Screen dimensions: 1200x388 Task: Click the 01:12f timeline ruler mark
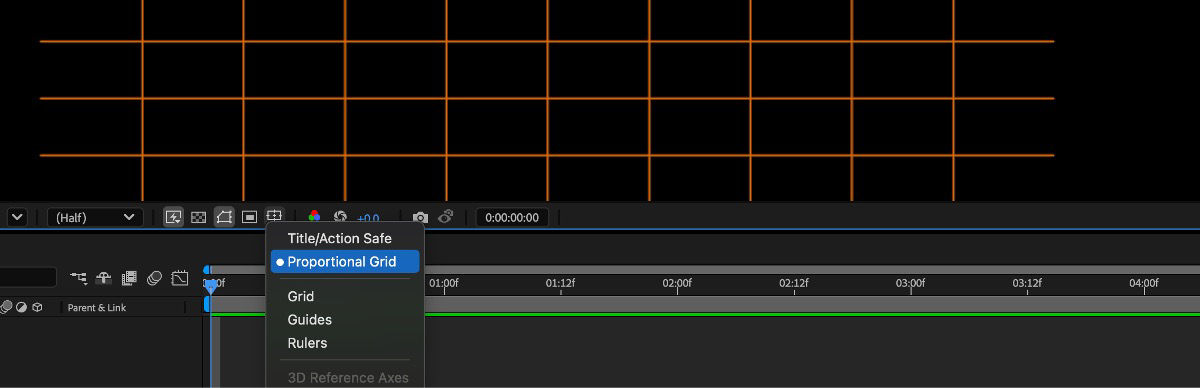pyautogui.click(x=560, y=283)
